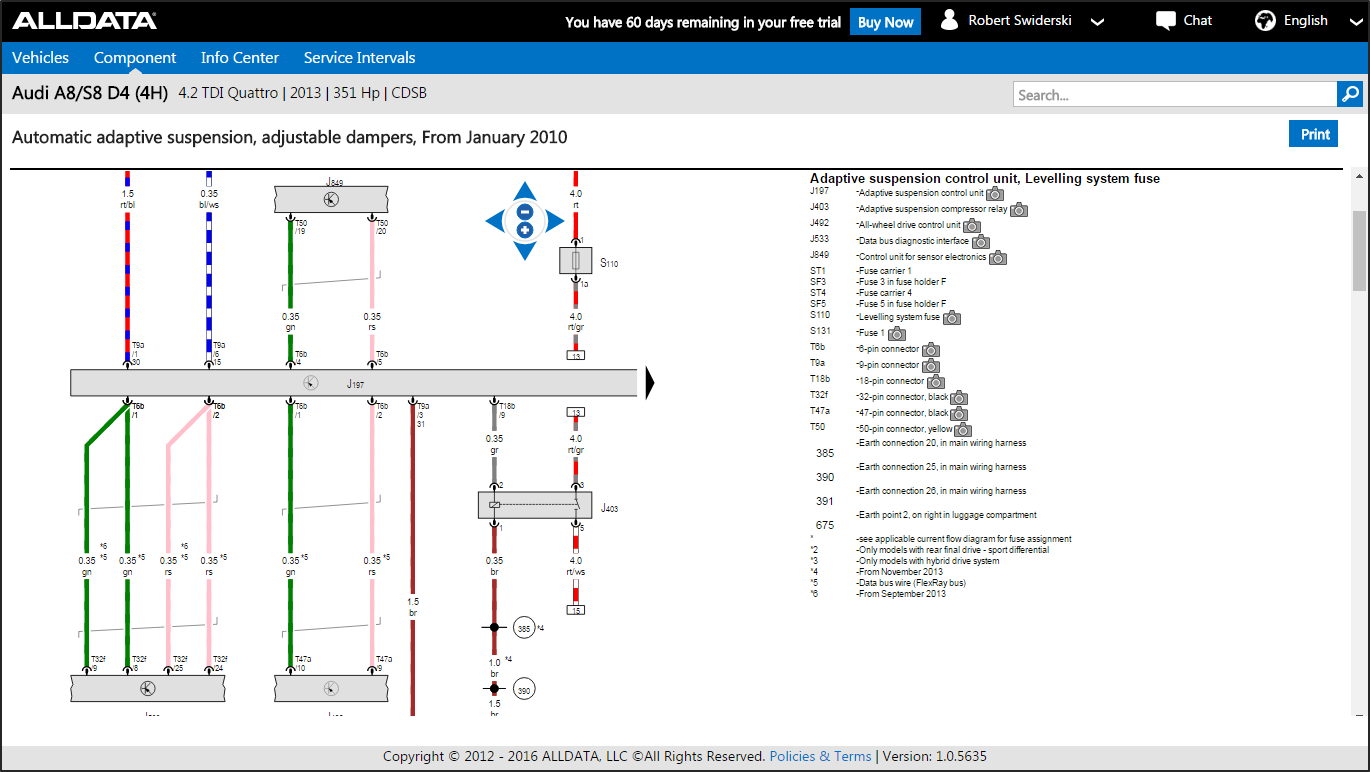Pan diagram down with the down arrow
This screenshot has height=772, width=1370.
(x=524, y=251)
